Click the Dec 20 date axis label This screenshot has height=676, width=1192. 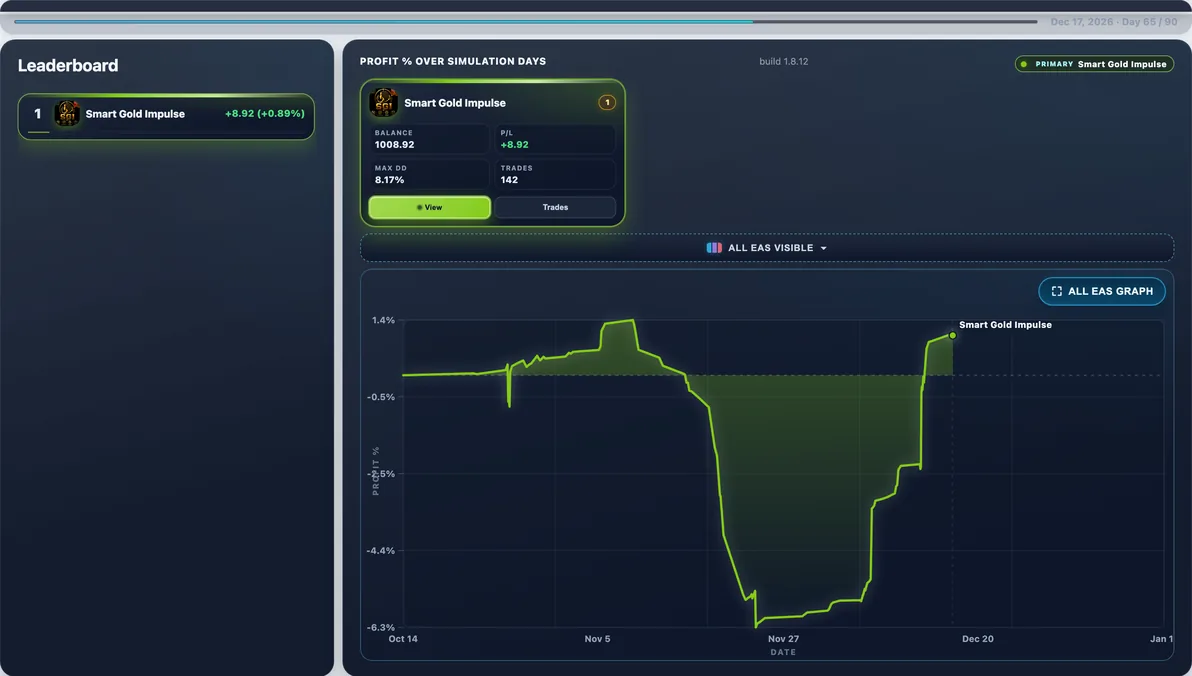pos(978,639)
